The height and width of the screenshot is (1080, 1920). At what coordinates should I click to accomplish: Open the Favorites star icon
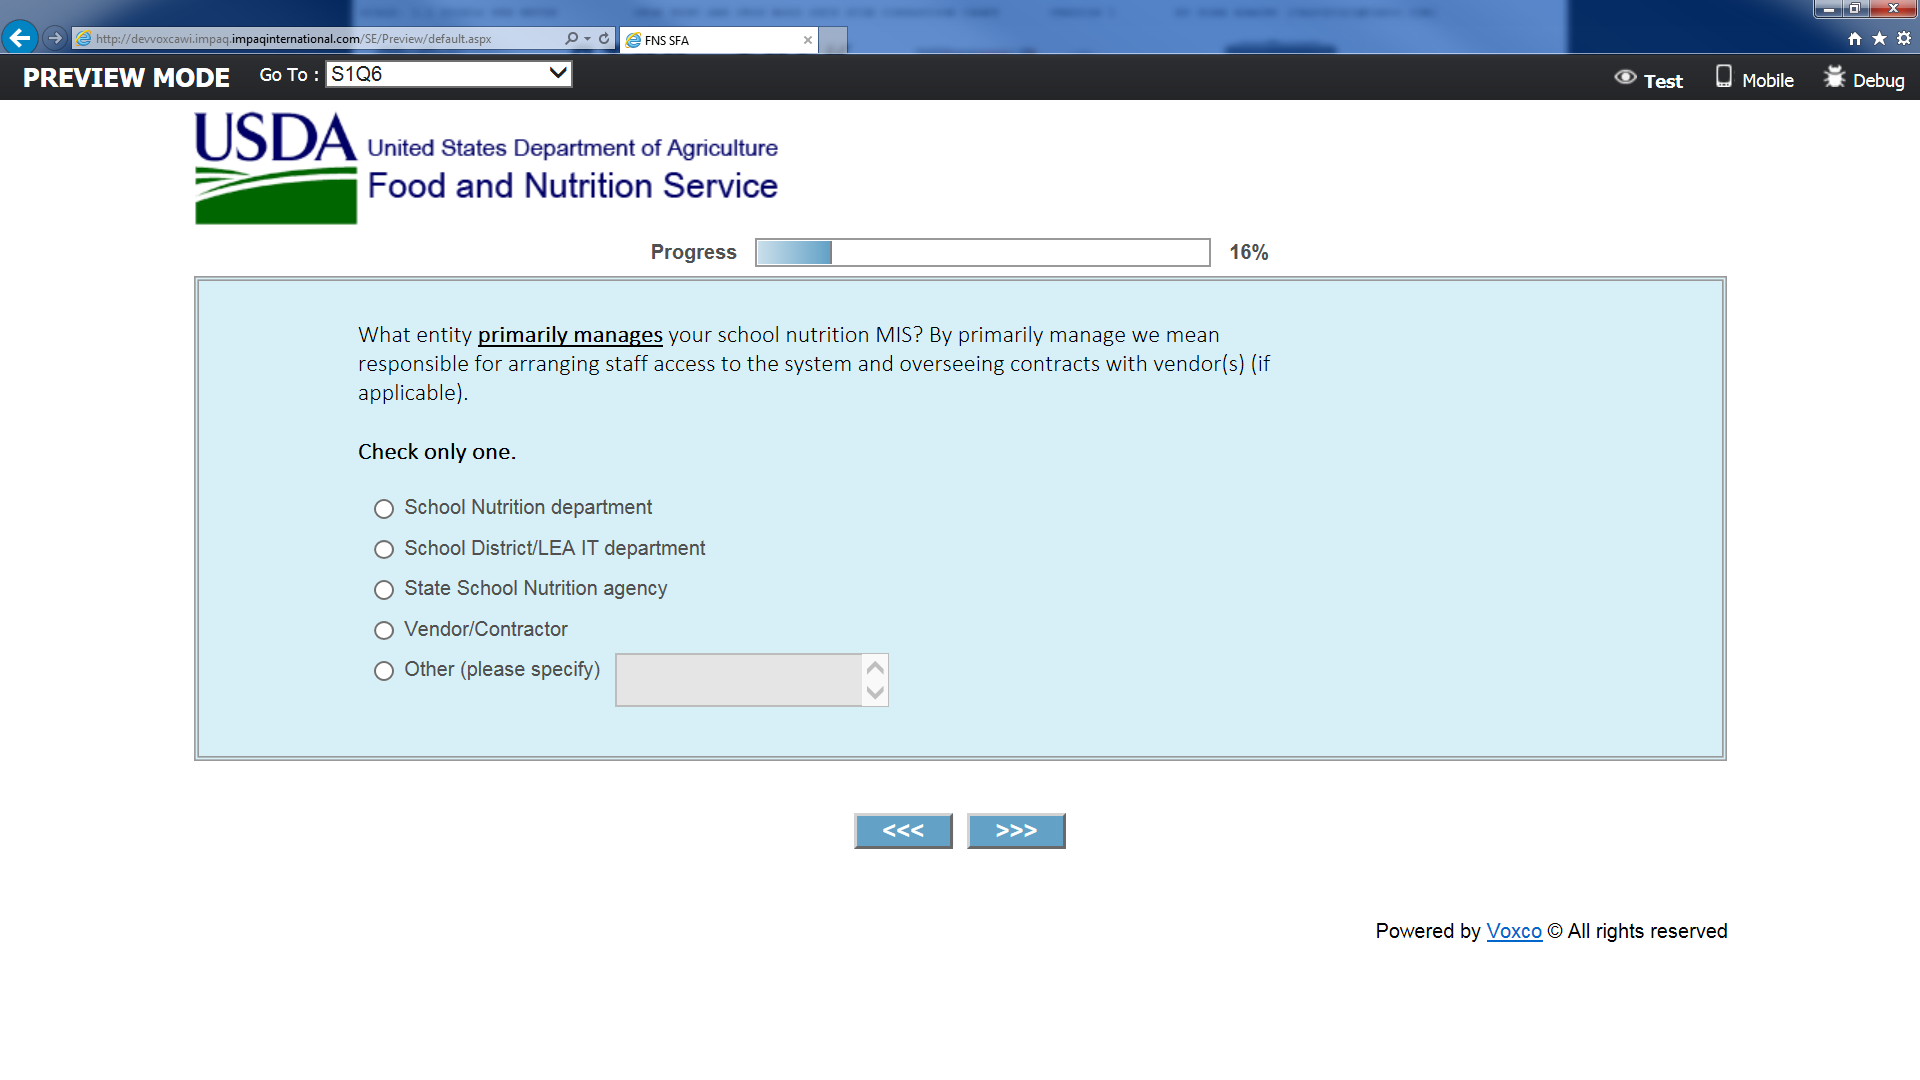[1879, 39]
